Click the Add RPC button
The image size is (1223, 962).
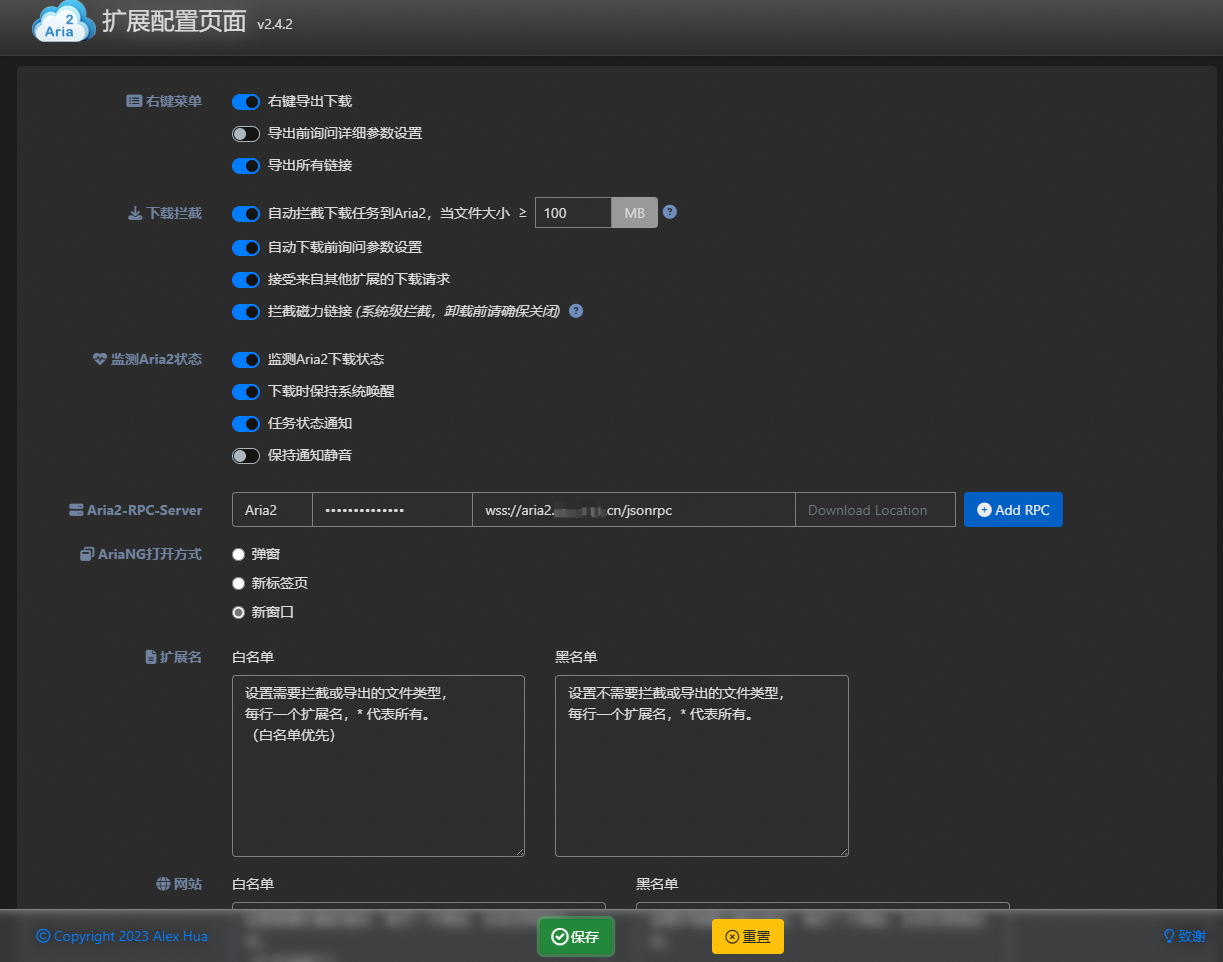pyautogui.click(x=1013, y=509)
